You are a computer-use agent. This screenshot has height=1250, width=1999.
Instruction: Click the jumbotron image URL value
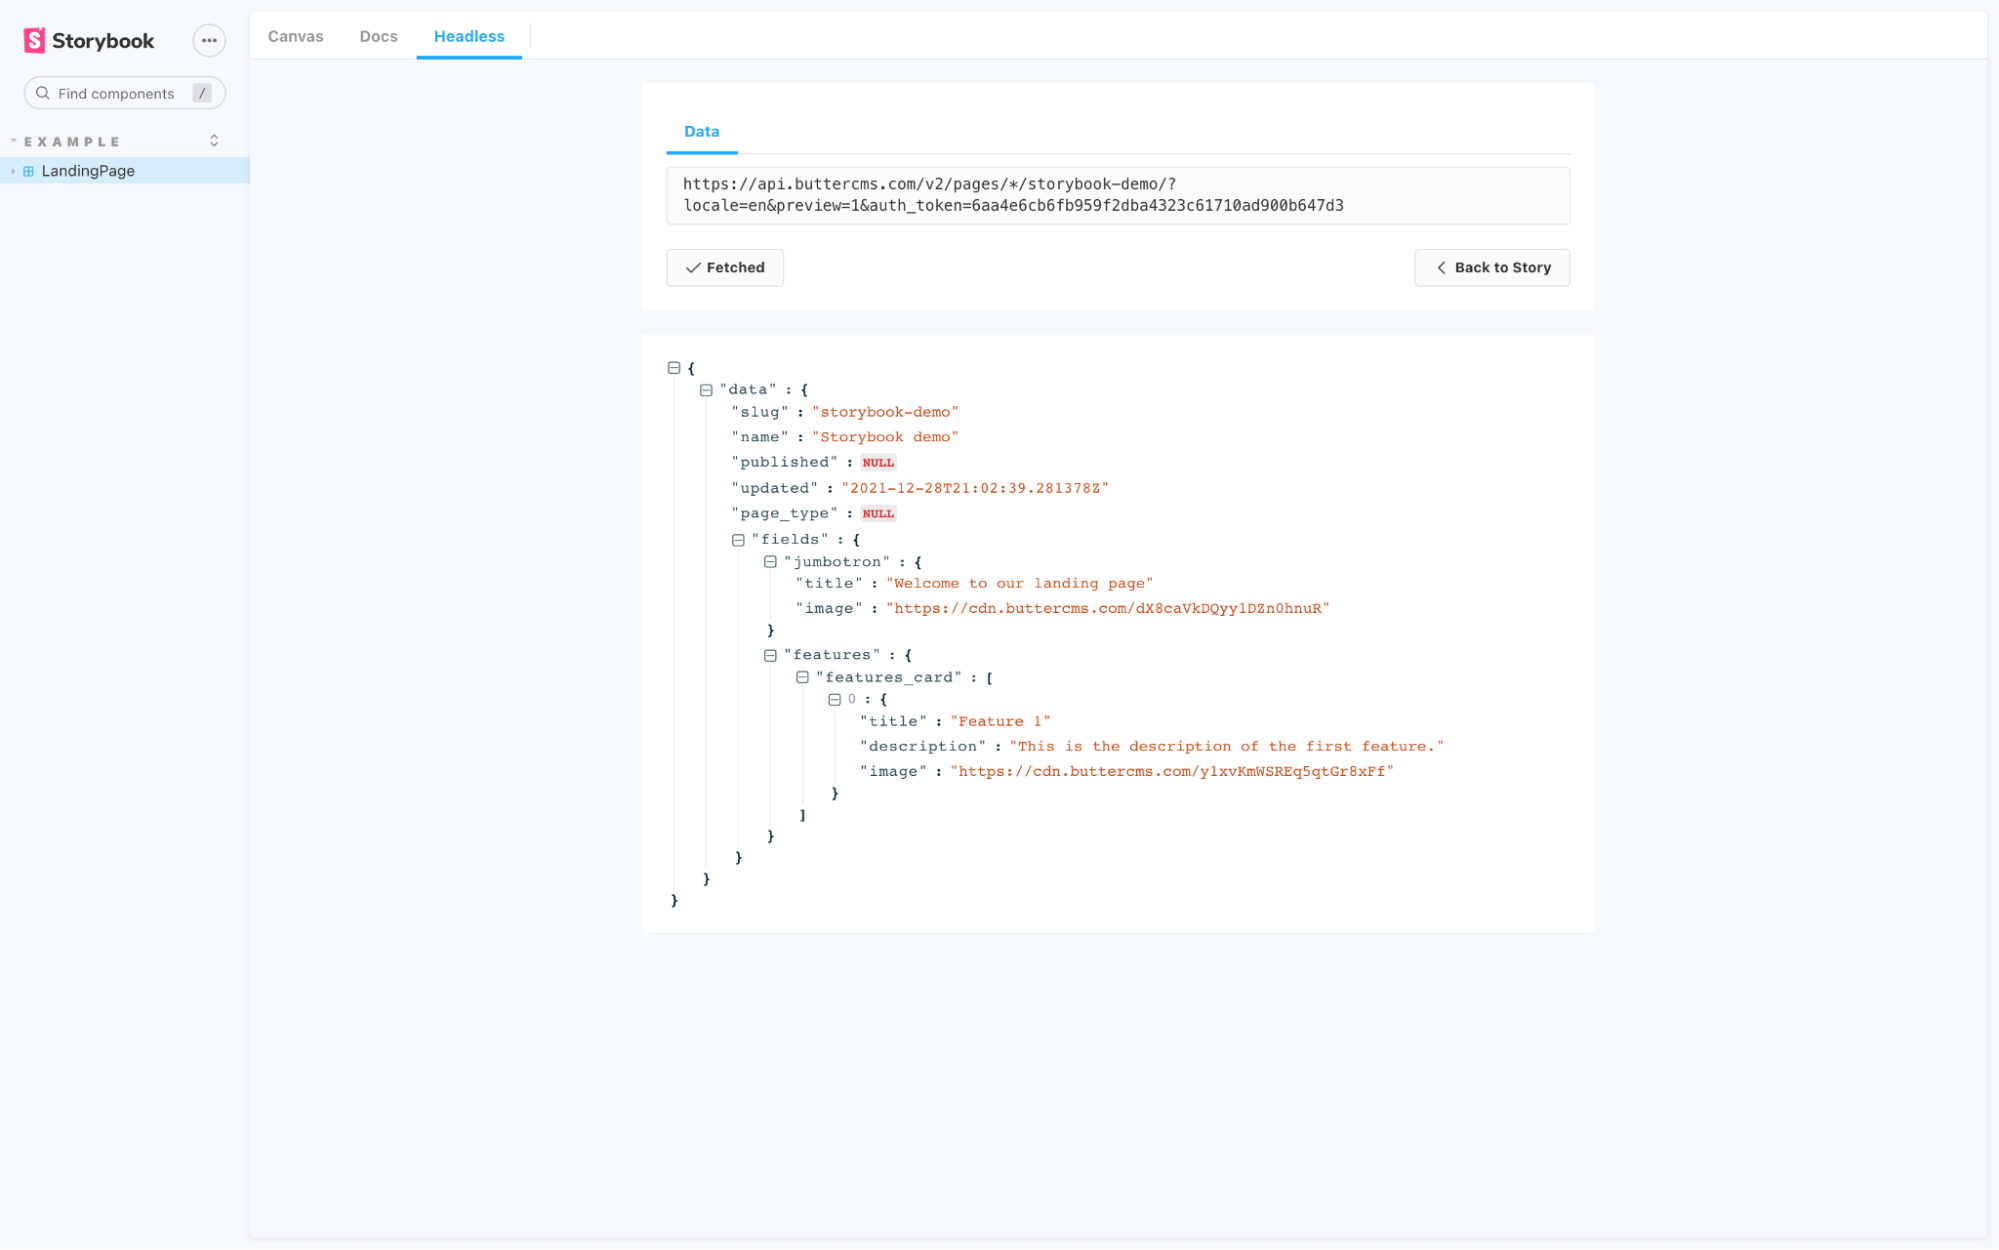click(1108, 608)
